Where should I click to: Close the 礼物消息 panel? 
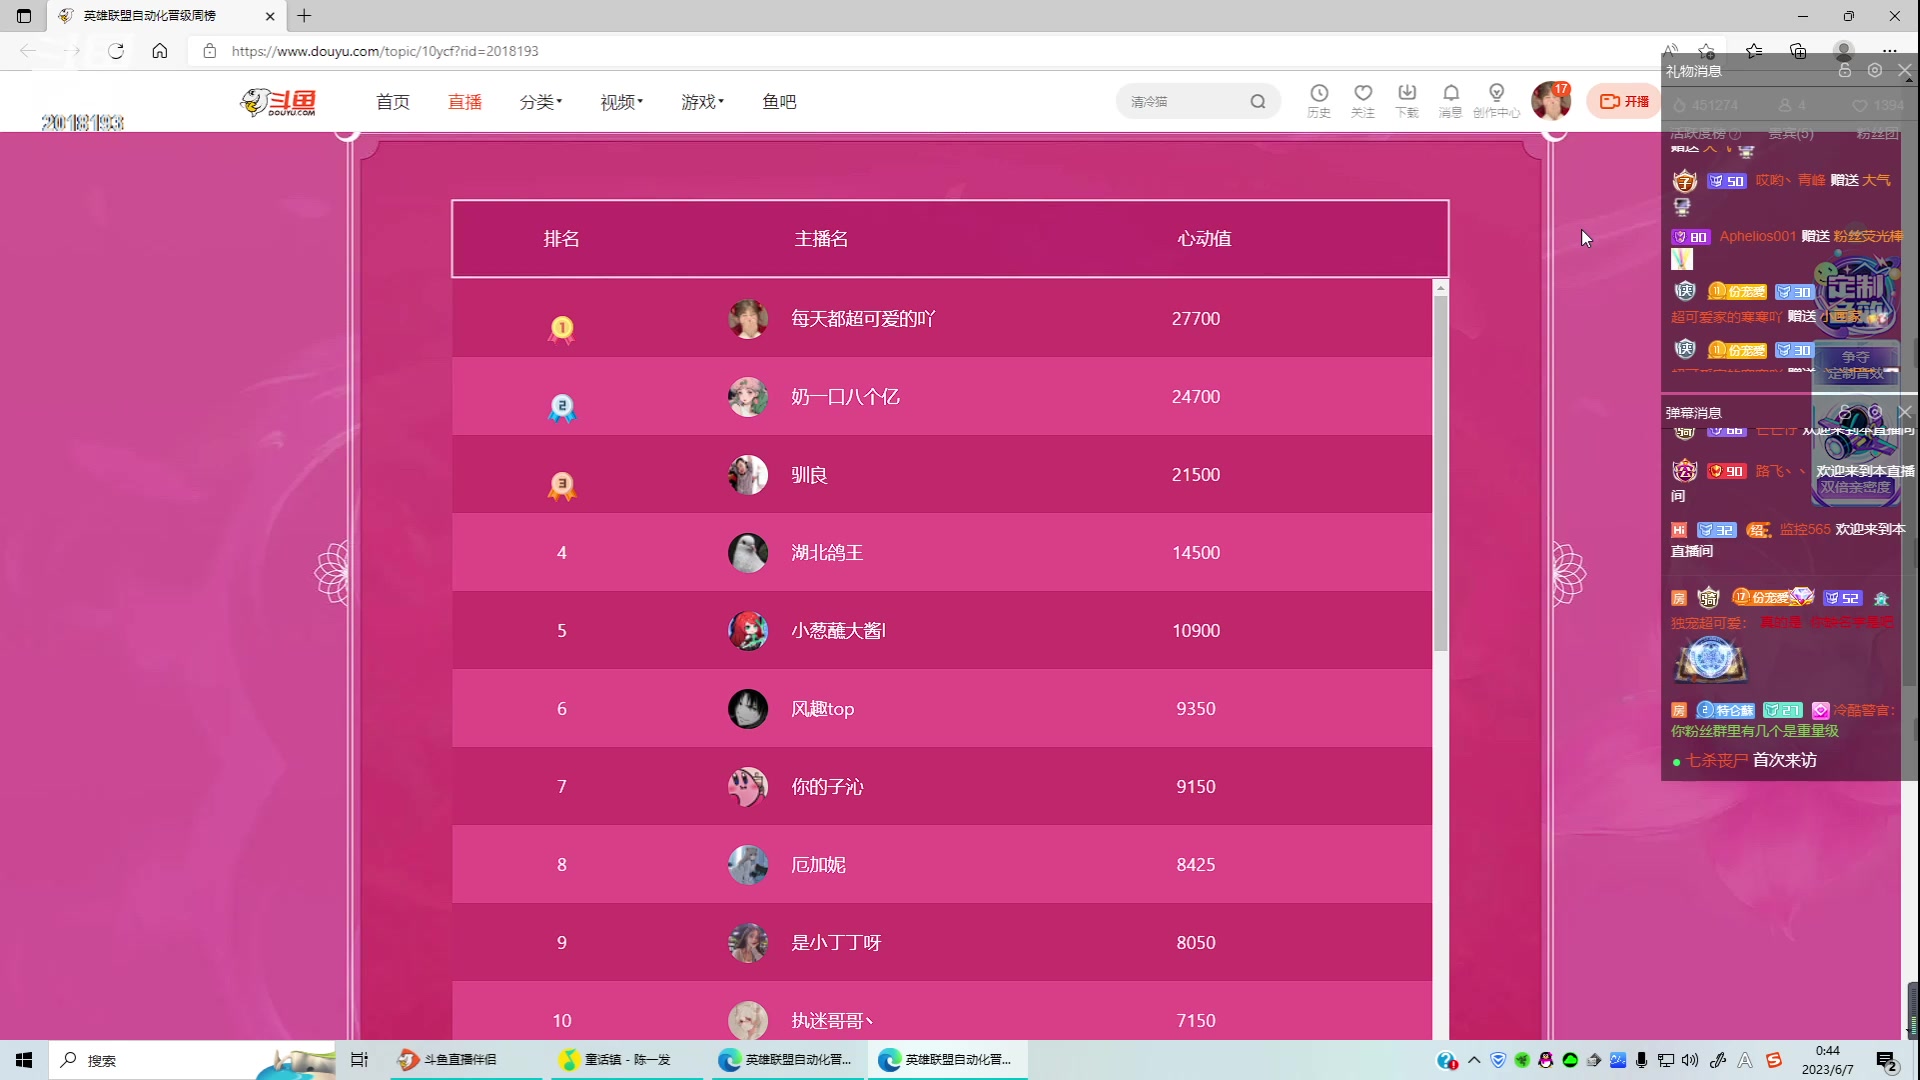[1905, 71]
